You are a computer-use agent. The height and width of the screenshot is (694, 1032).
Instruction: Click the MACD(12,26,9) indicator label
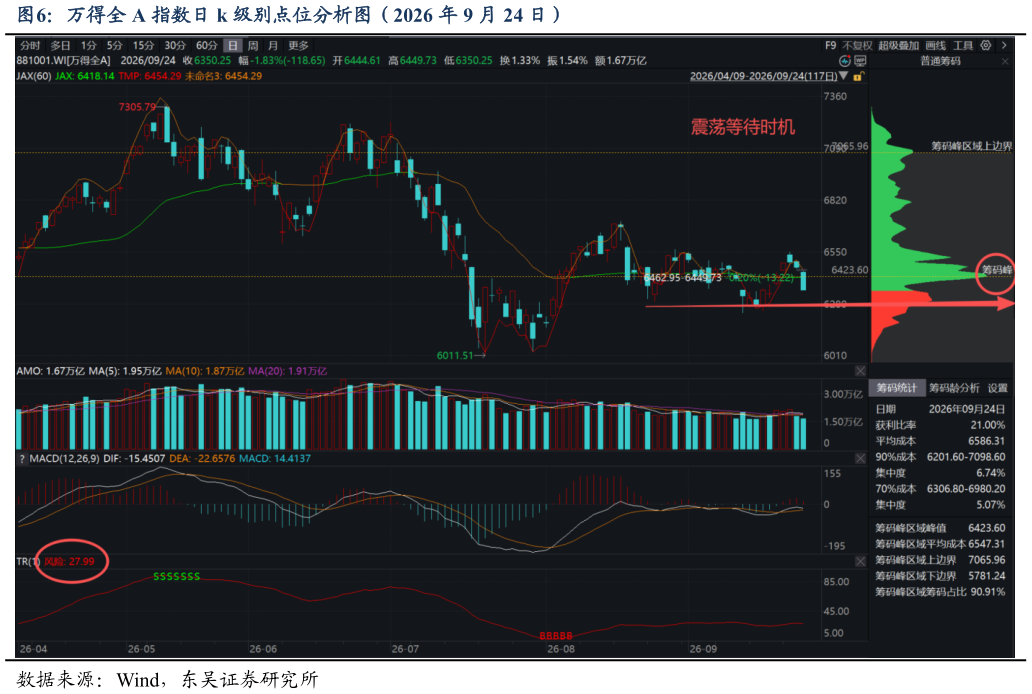click(x=64, y=458)
